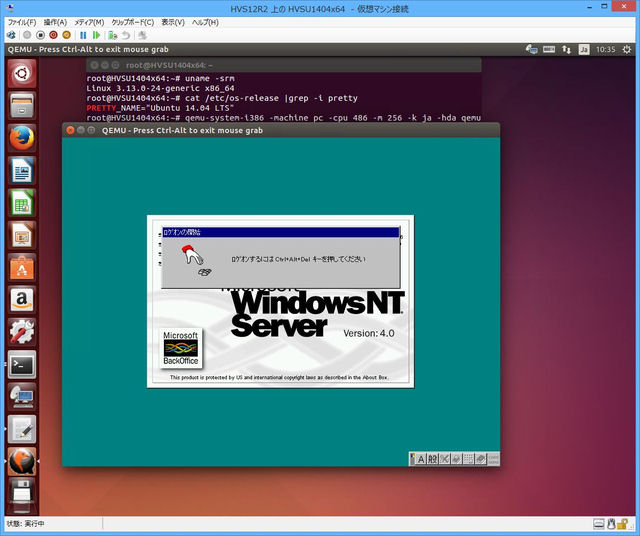The width and height of the screenshot is (640, 536).
Task: Open the Ja input method indicator
Action: (584, 49)
